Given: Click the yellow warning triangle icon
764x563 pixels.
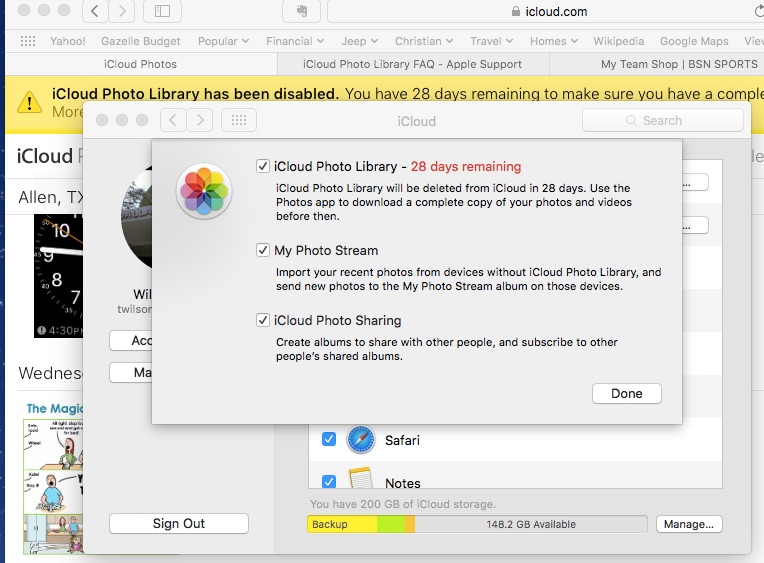Looking at the screenshot, I should pyautogui.click(x=29, y=102).
